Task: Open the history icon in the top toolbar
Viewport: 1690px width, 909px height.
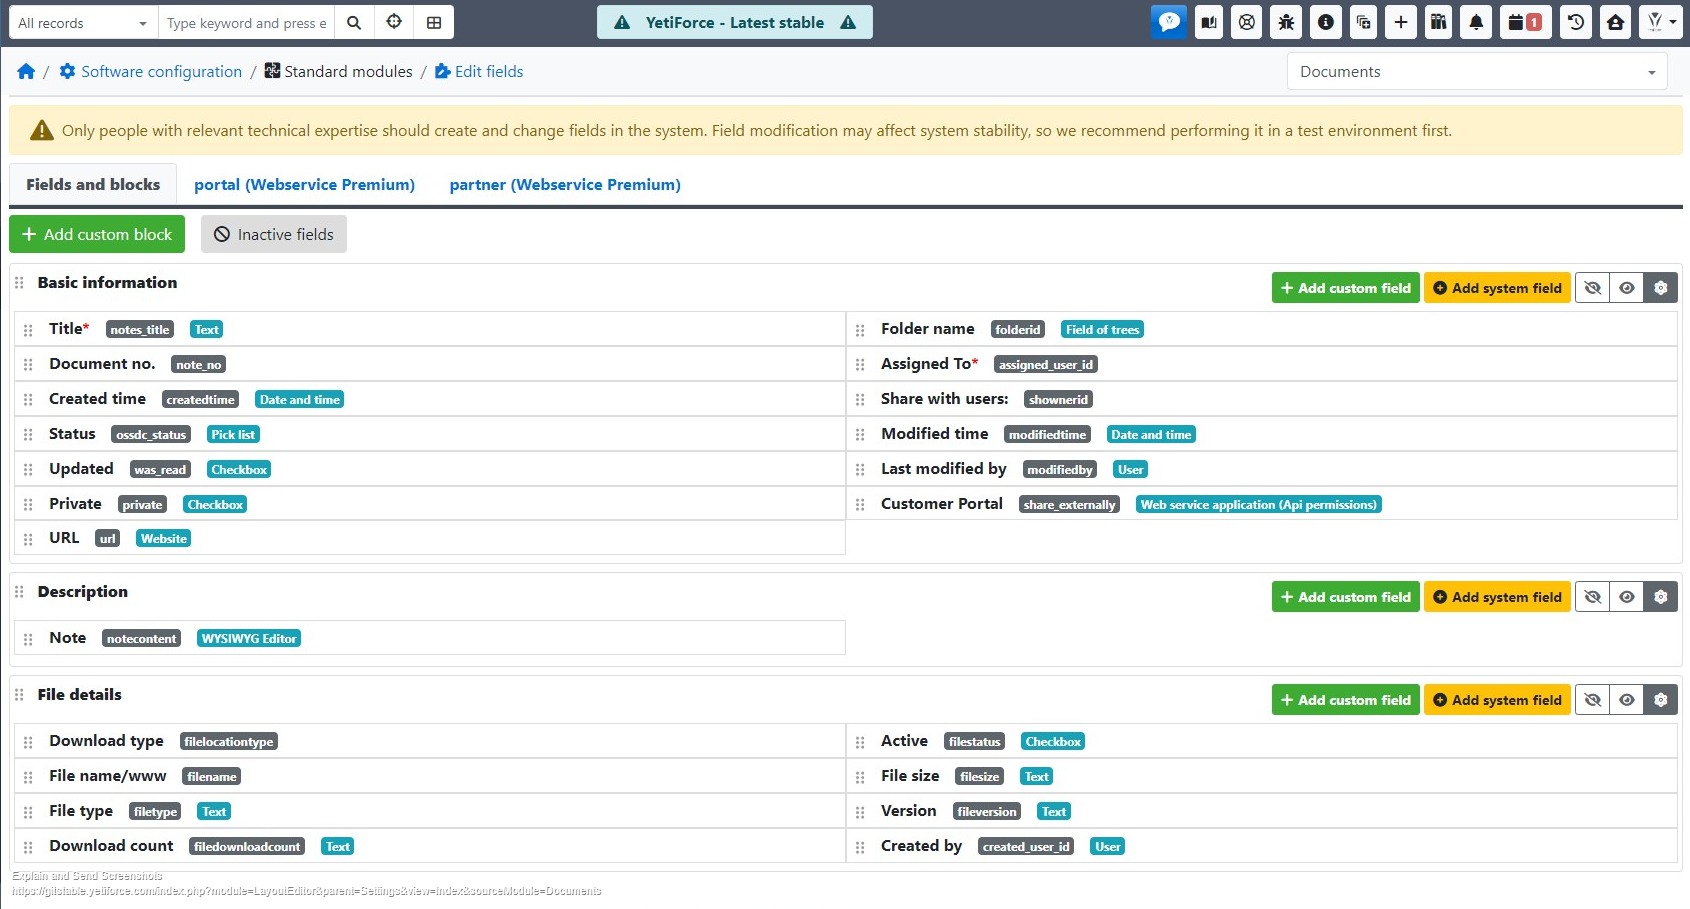Action: coord(1576,21)
